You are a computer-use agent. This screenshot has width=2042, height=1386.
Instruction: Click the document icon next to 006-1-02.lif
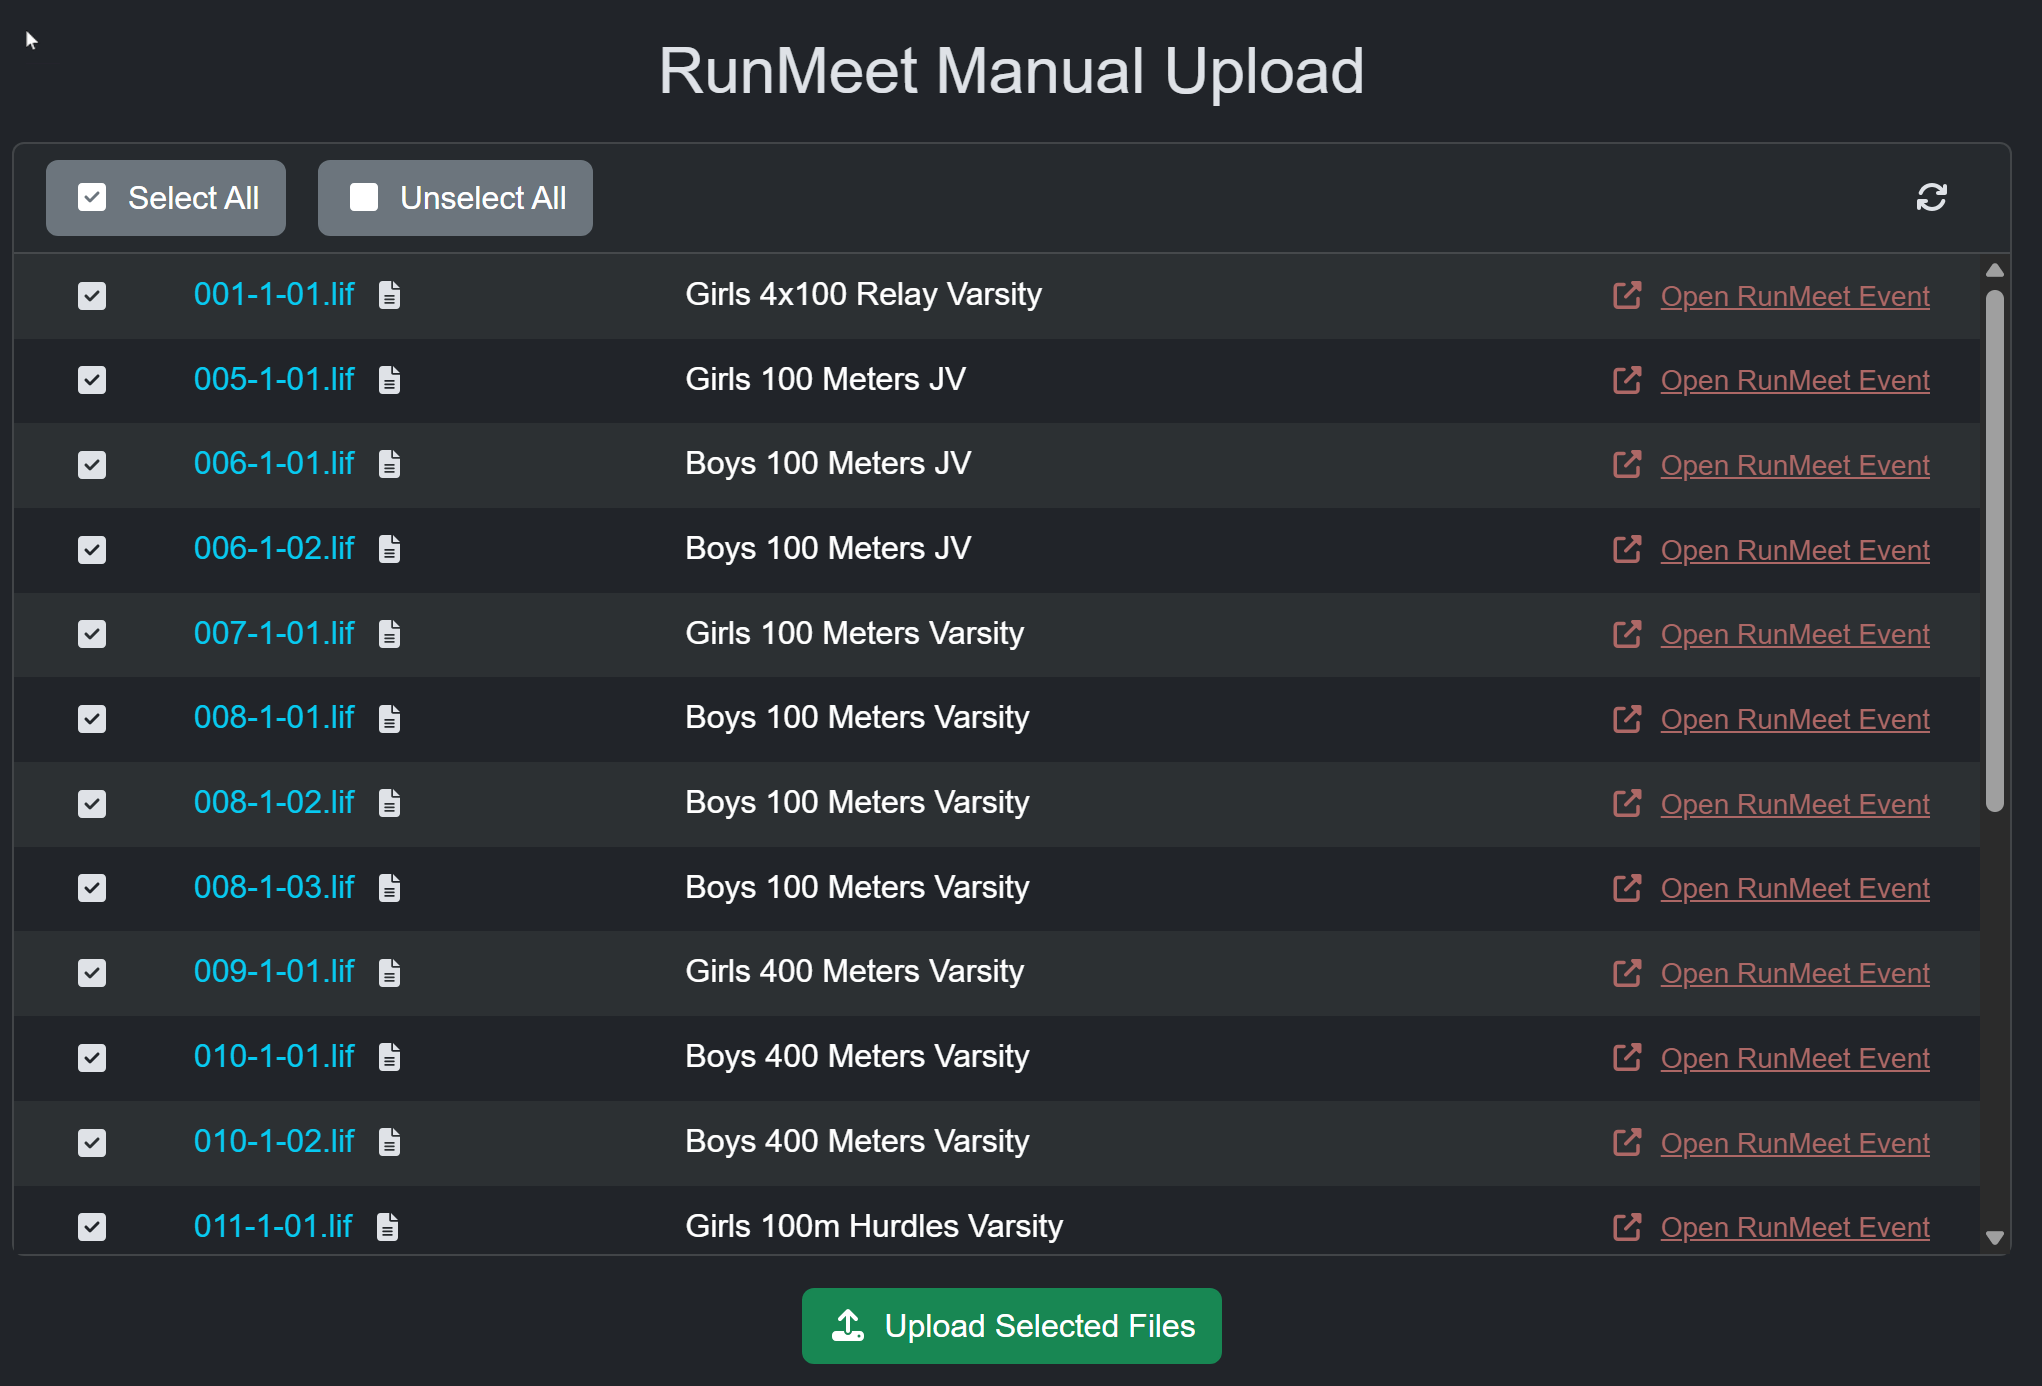coord(389,549)
